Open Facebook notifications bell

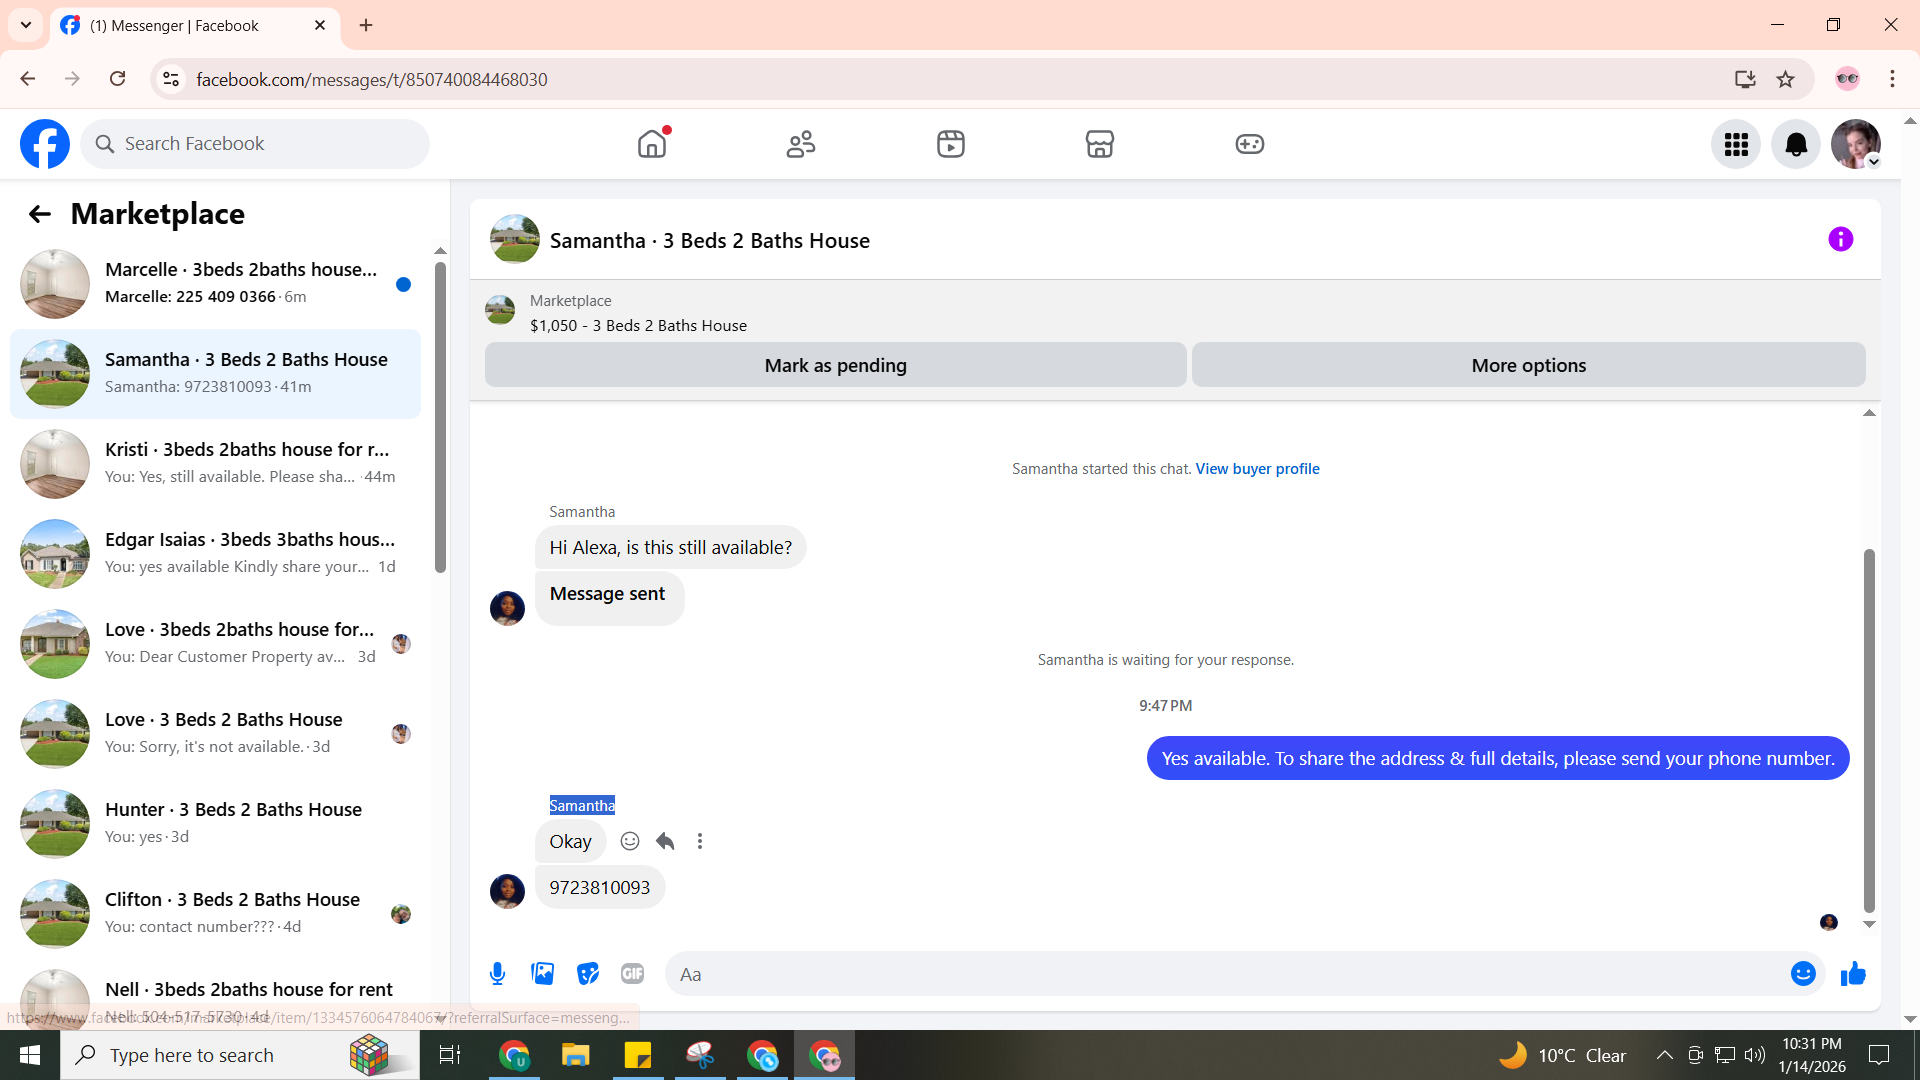pyautogui.click(x=1796, y=145)
